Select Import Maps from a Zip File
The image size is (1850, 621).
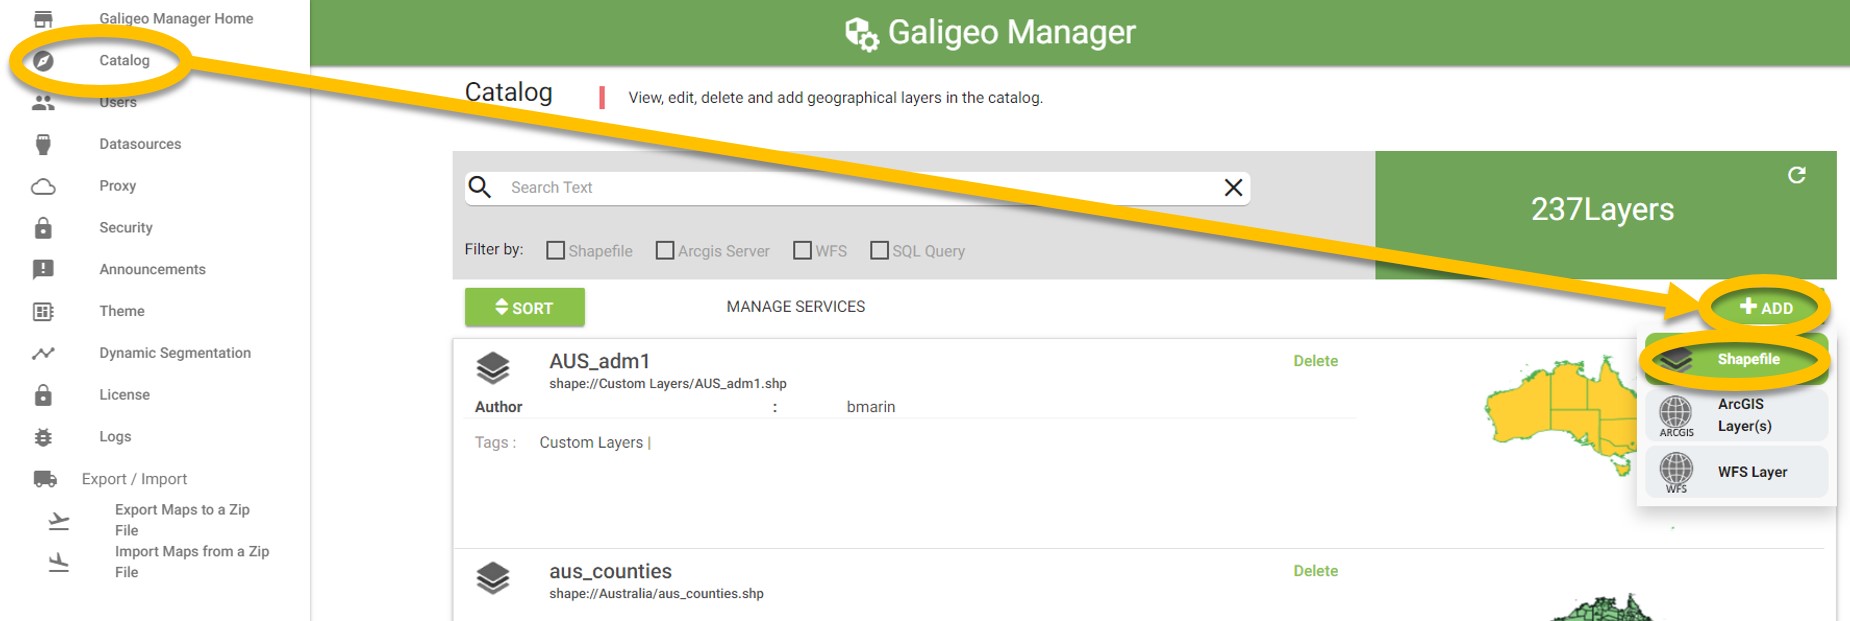[x=192, y=562]
